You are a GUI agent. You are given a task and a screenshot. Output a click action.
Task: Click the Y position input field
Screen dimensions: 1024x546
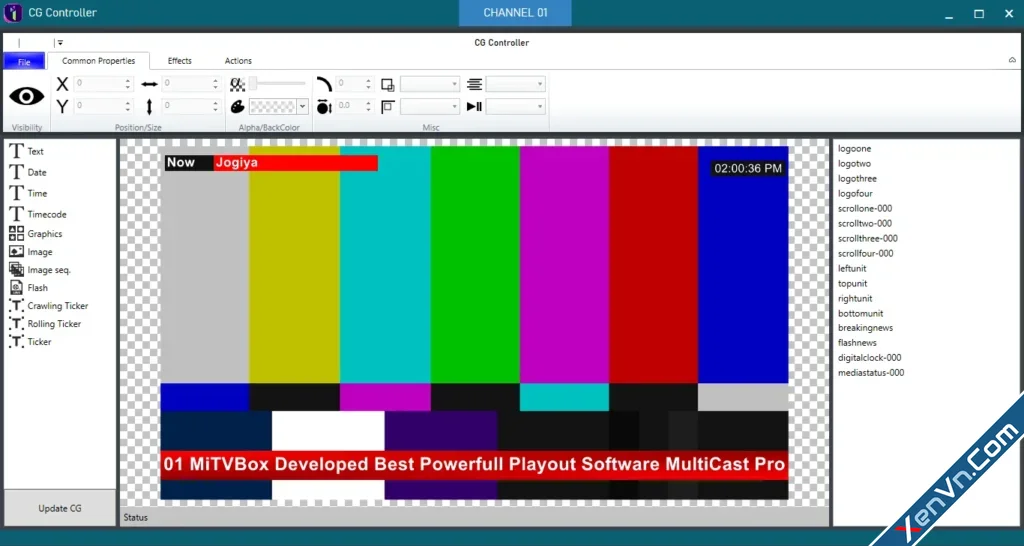(104, 106)
